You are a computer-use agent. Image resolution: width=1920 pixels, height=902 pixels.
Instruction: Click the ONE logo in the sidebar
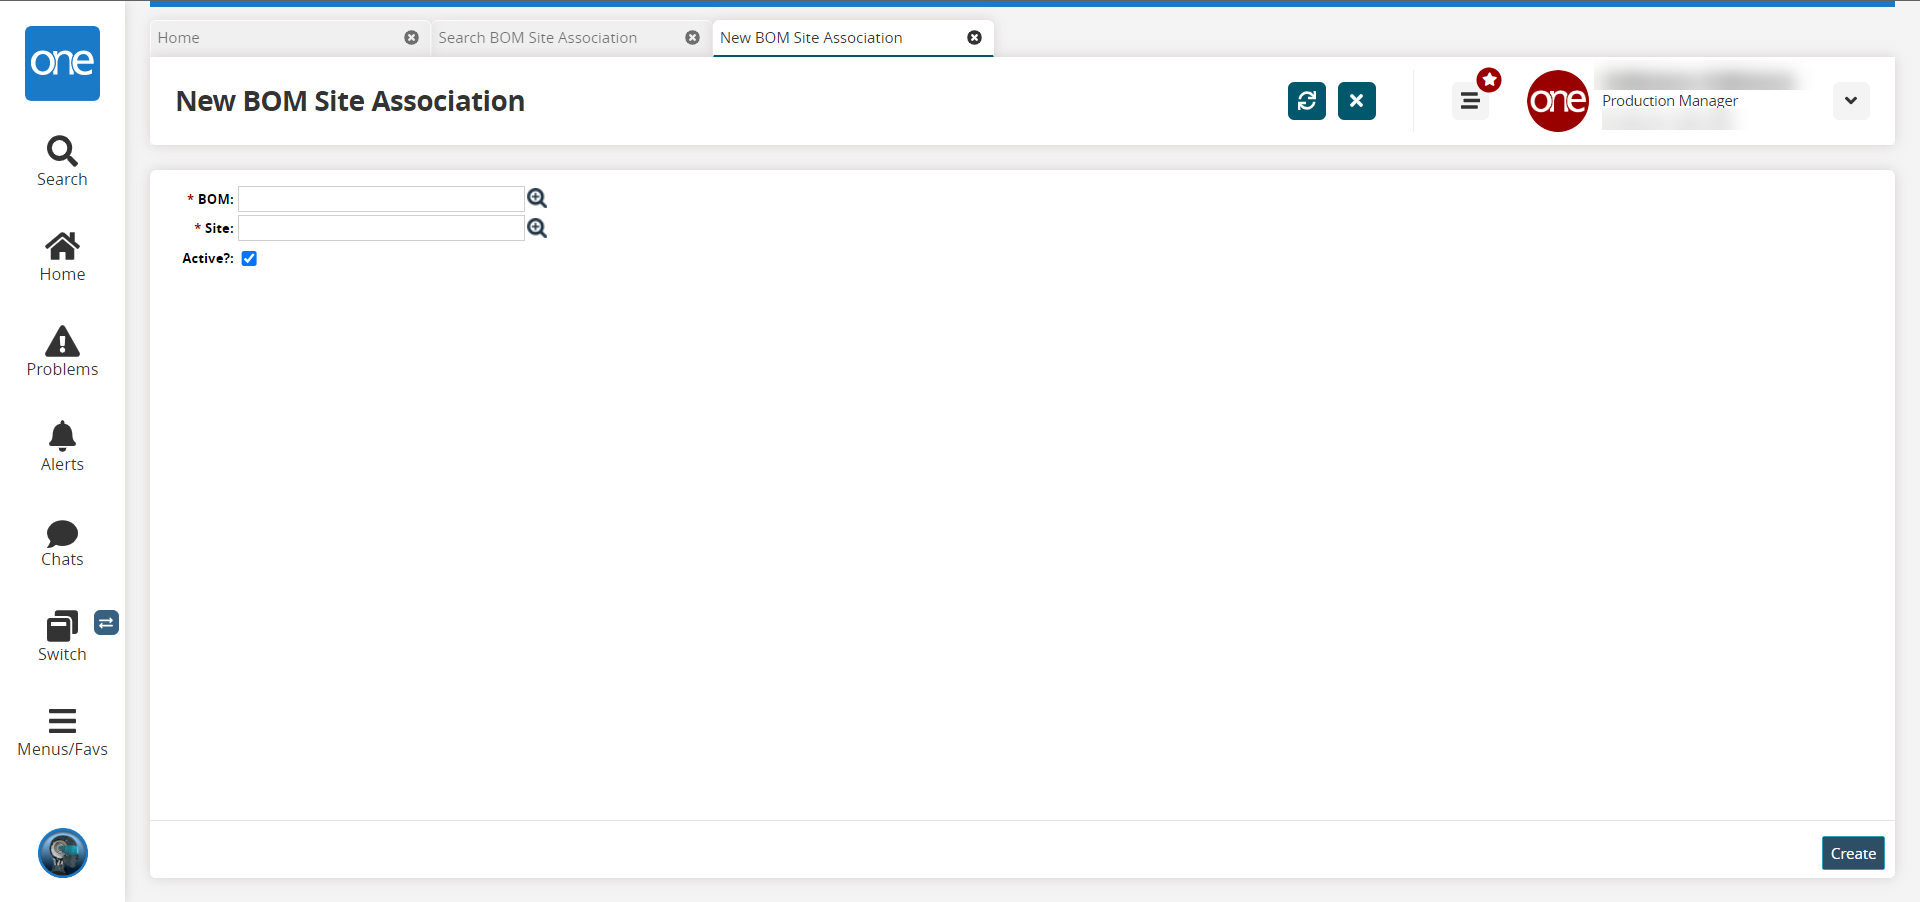click(x=62, y=63)
